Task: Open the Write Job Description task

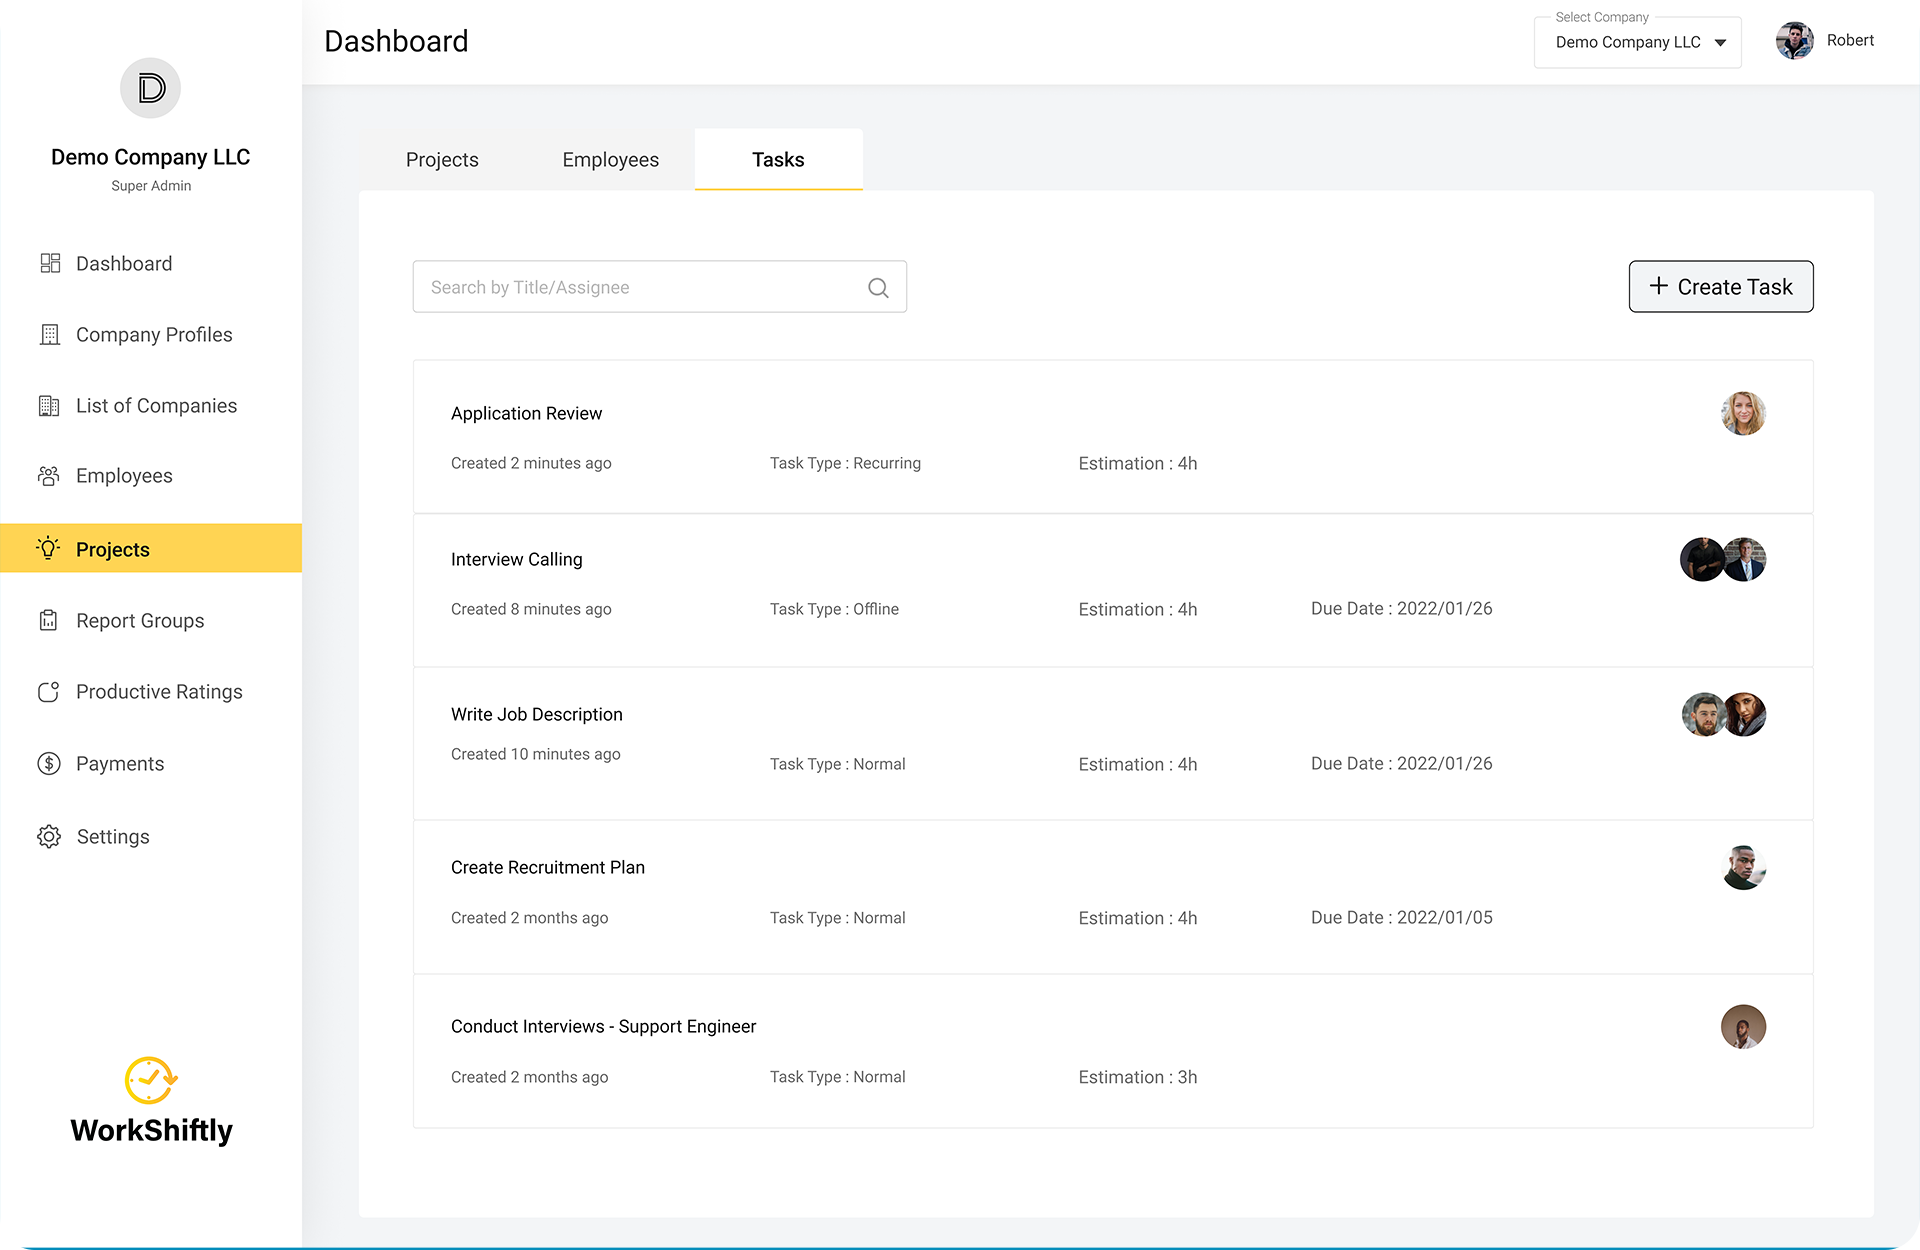Action: point(537,714)
